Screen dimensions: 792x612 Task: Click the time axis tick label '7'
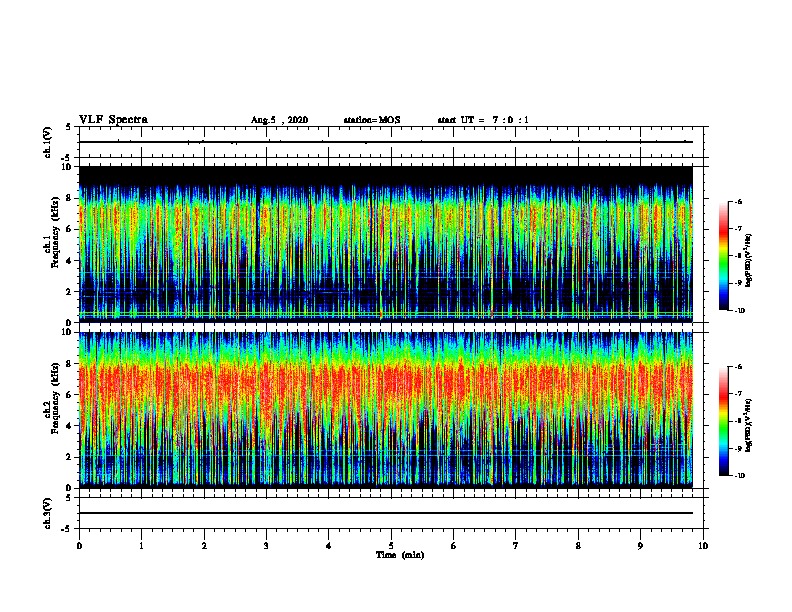point(516,546)
